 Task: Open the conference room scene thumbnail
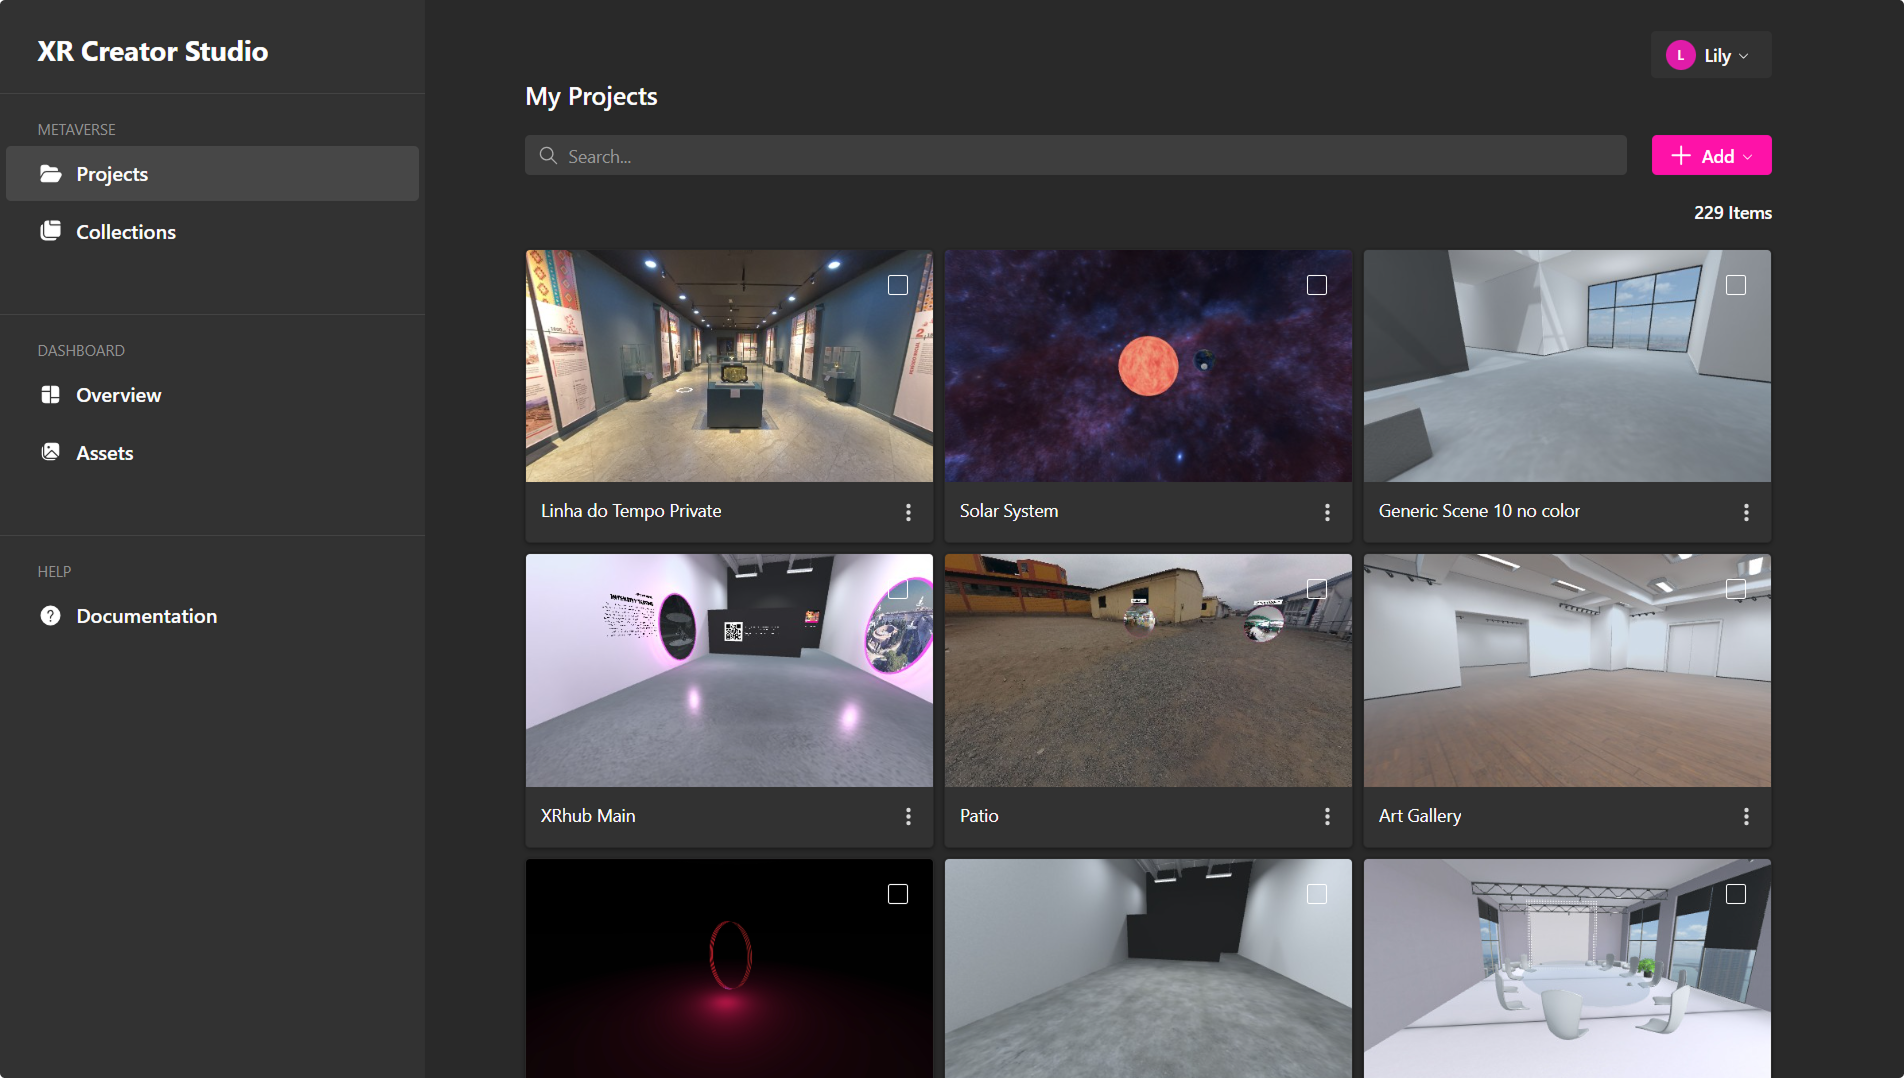(1567, 968)
